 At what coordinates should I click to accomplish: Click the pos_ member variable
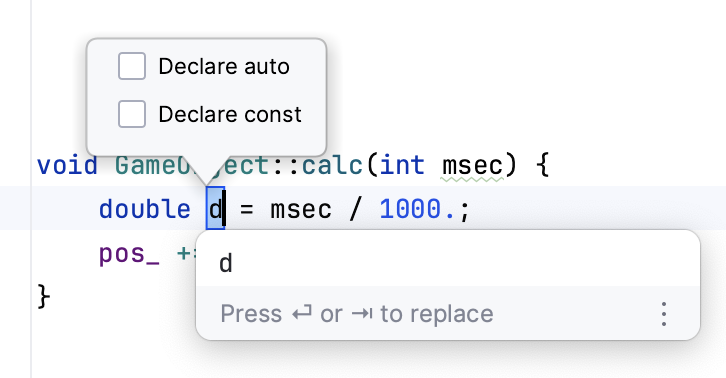click(x=129, y=254)
